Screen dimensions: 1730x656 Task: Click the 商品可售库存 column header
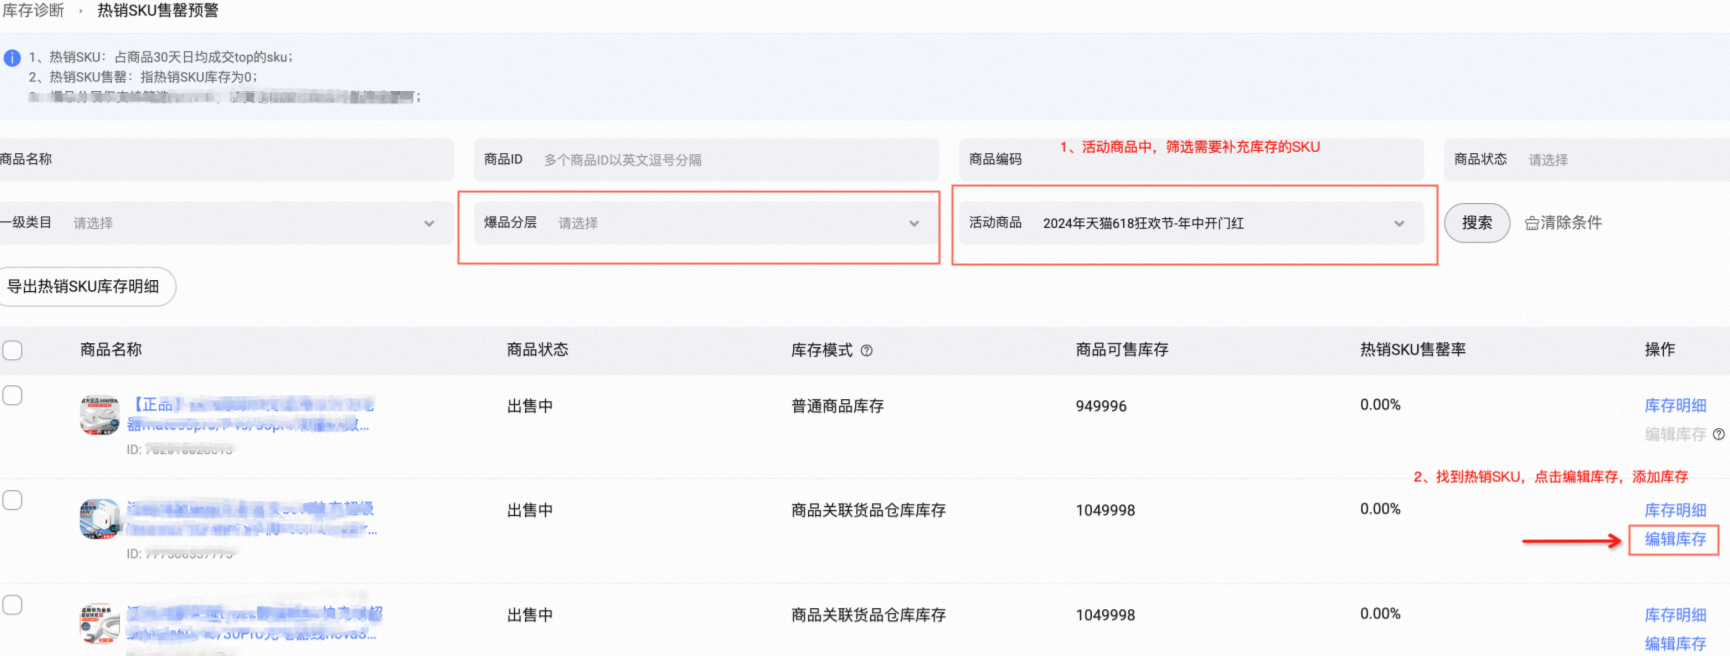(1122, 350)
